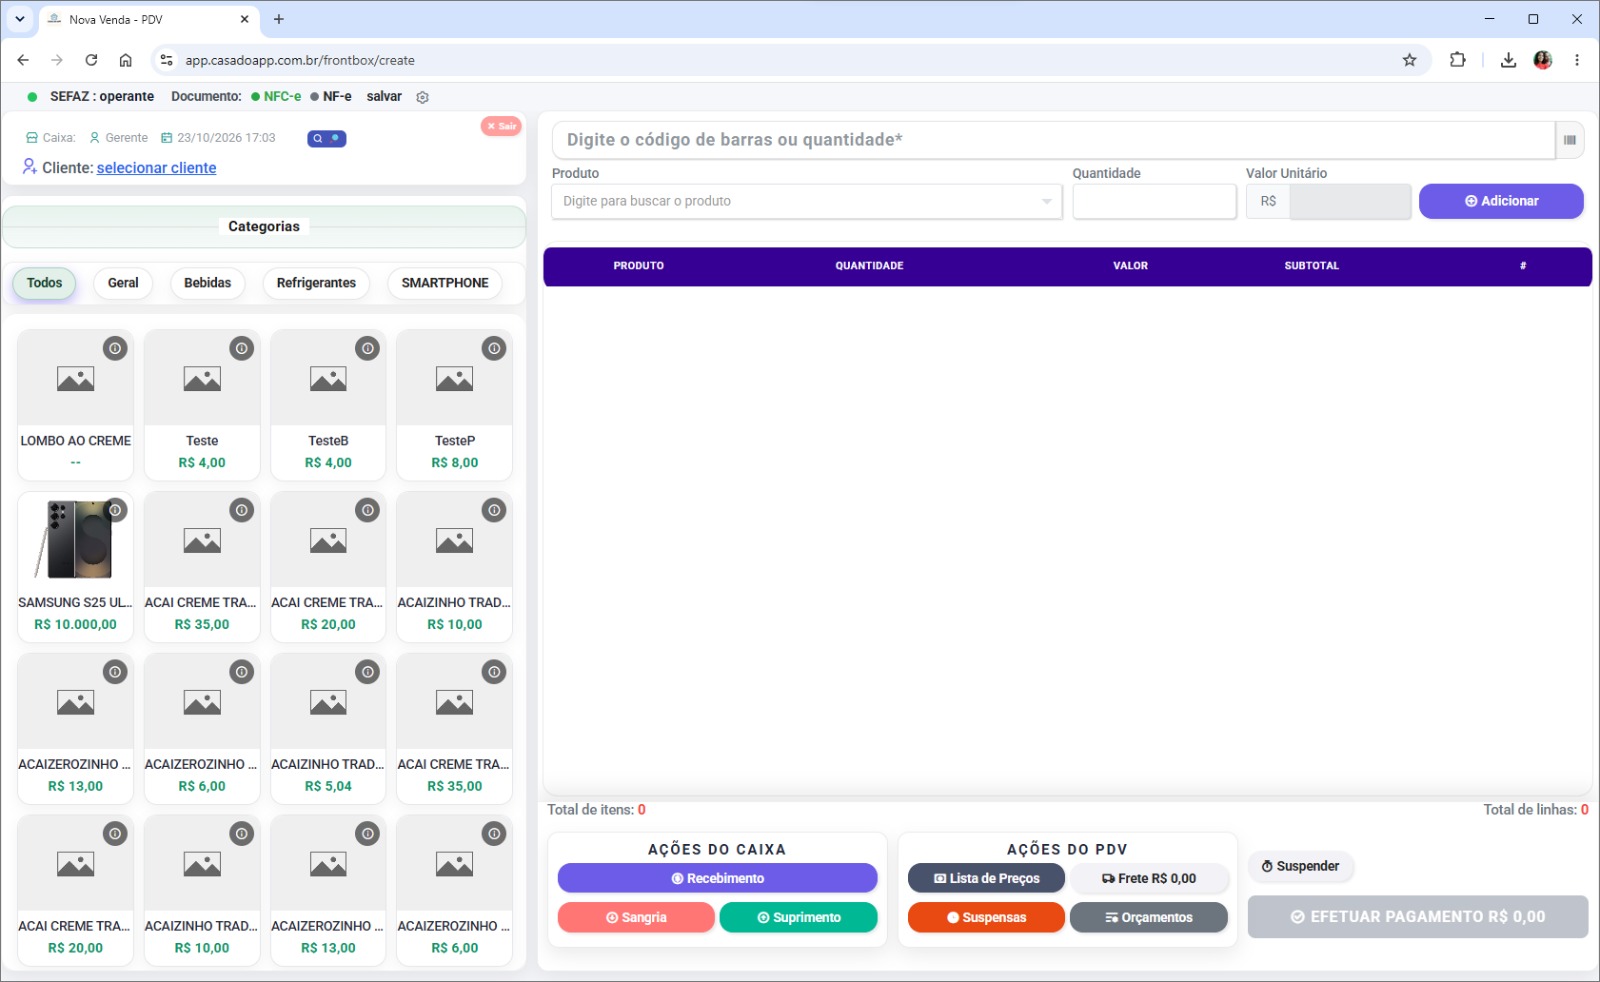Click the selecionar cliente link

point(156,168)
